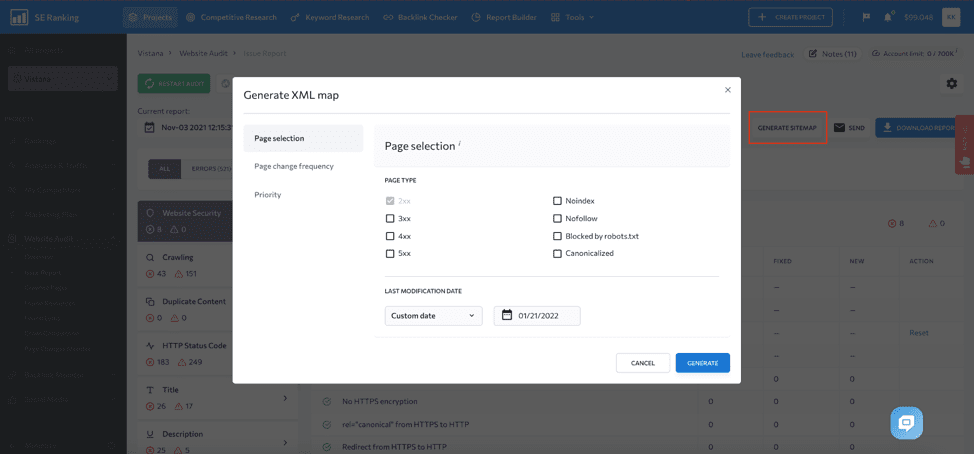The height and width of the screenshot is (454, 974).
Task: Enable the 4xx page type checkbox
Action: click(x=390, y=236)
